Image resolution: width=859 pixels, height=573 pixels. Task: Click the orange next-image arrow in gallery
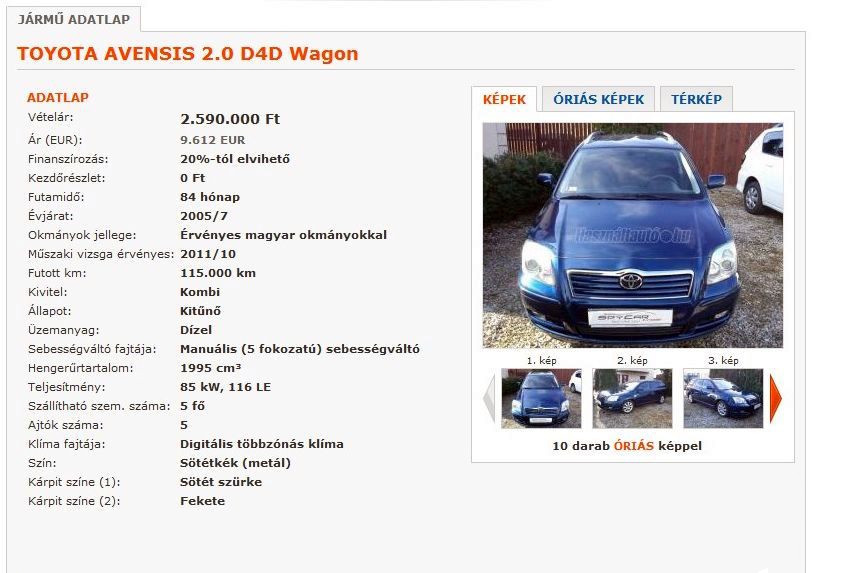[x=776, y=398]
